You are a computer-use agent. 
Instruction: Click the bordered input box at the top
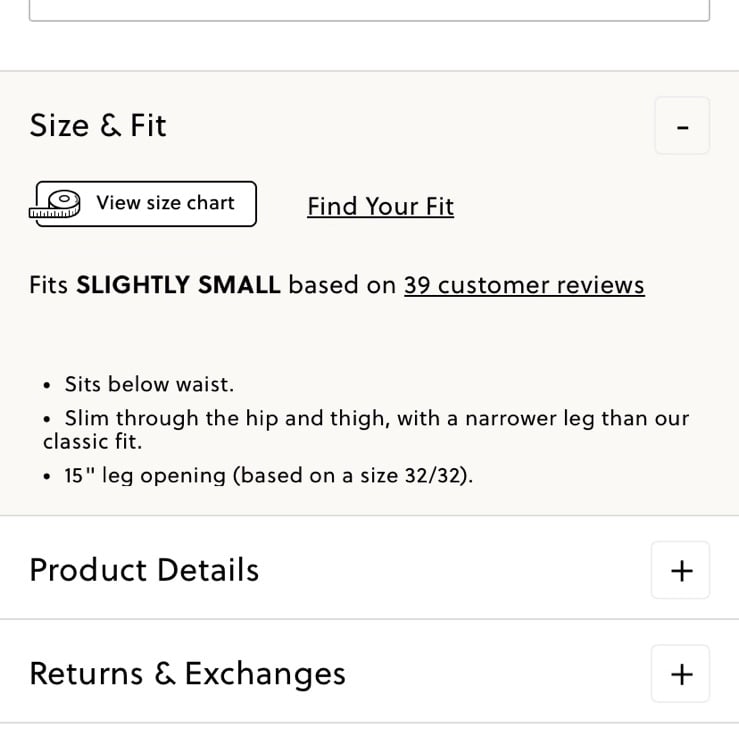[370, 10]
